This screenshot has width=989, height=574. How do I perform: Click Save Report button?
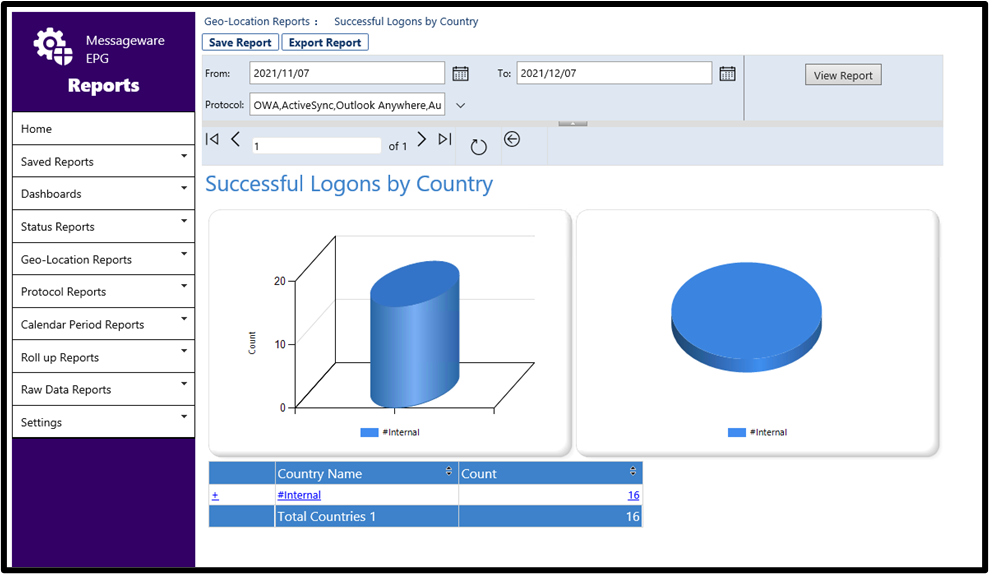(240, 42)
